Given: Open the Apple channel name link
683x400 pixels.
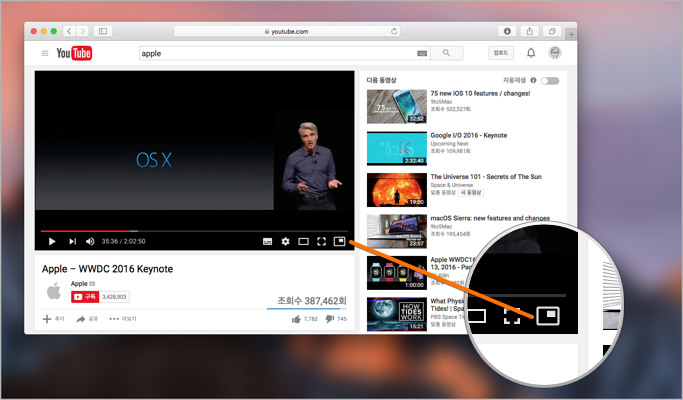Looking at the screenshot, I should point(79,284).
